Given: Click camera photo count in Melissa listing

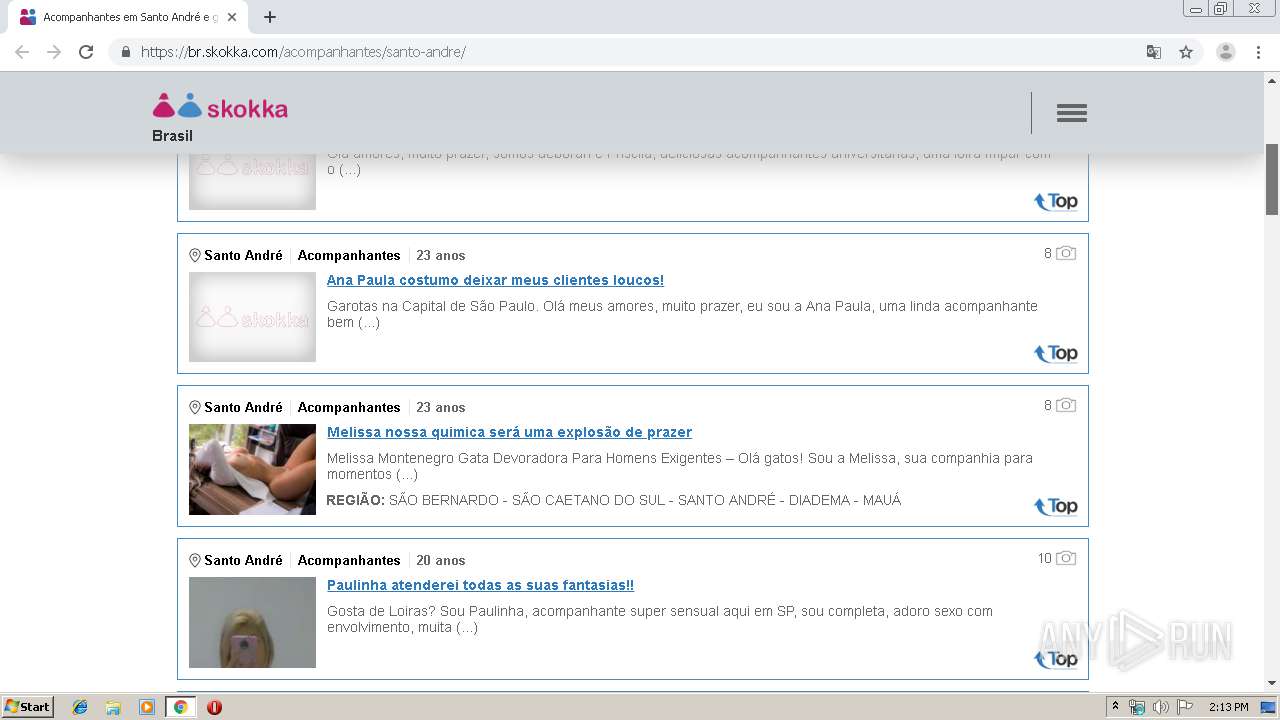Looking at the screenshot, I should (x=1060, y=405).
